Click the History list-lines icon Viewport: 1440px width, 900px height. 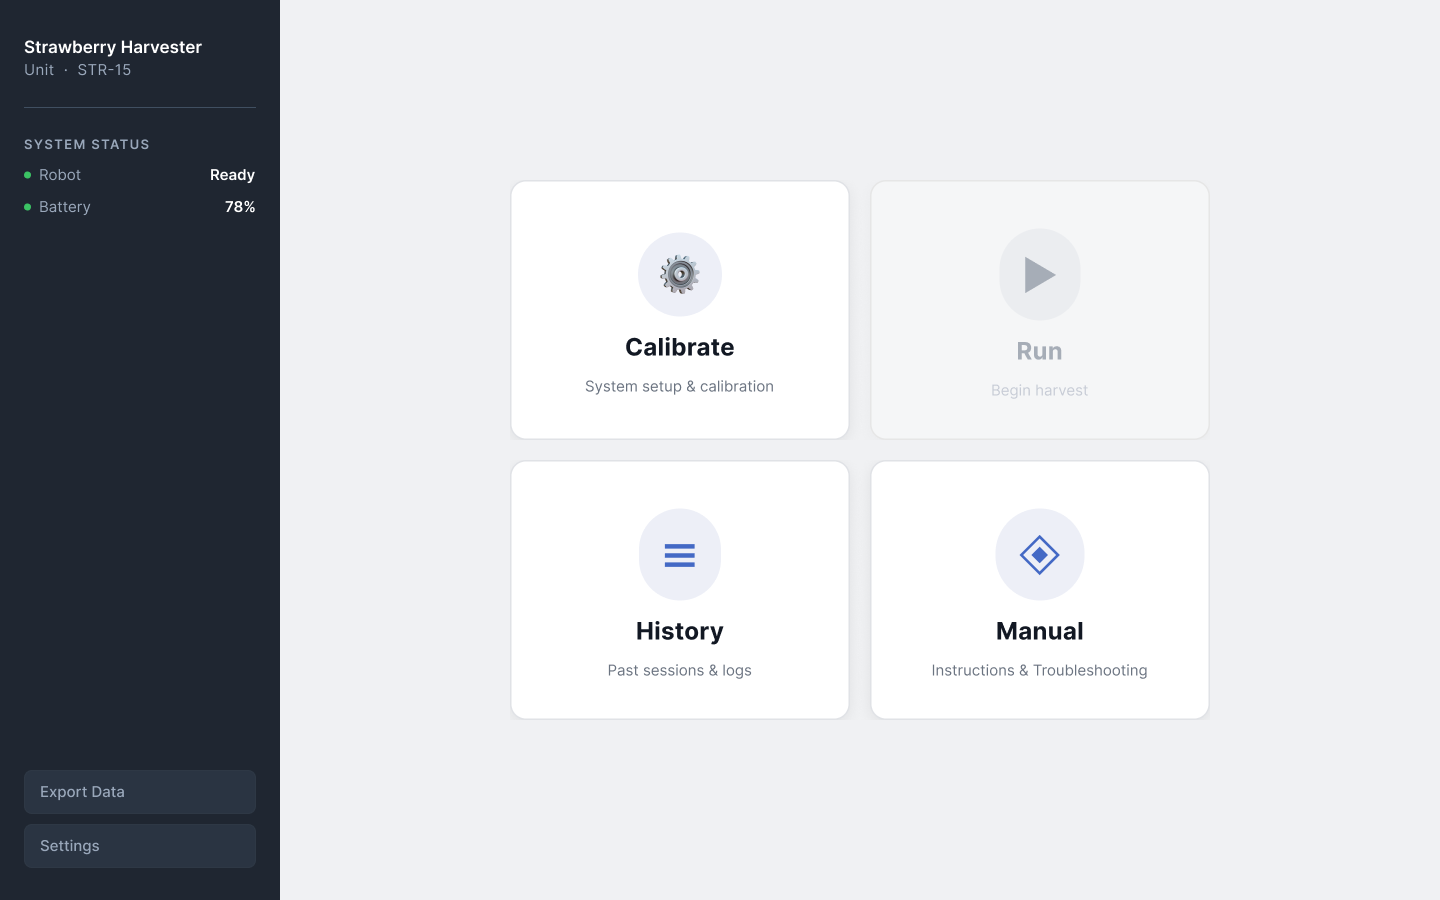click(680, 555)
